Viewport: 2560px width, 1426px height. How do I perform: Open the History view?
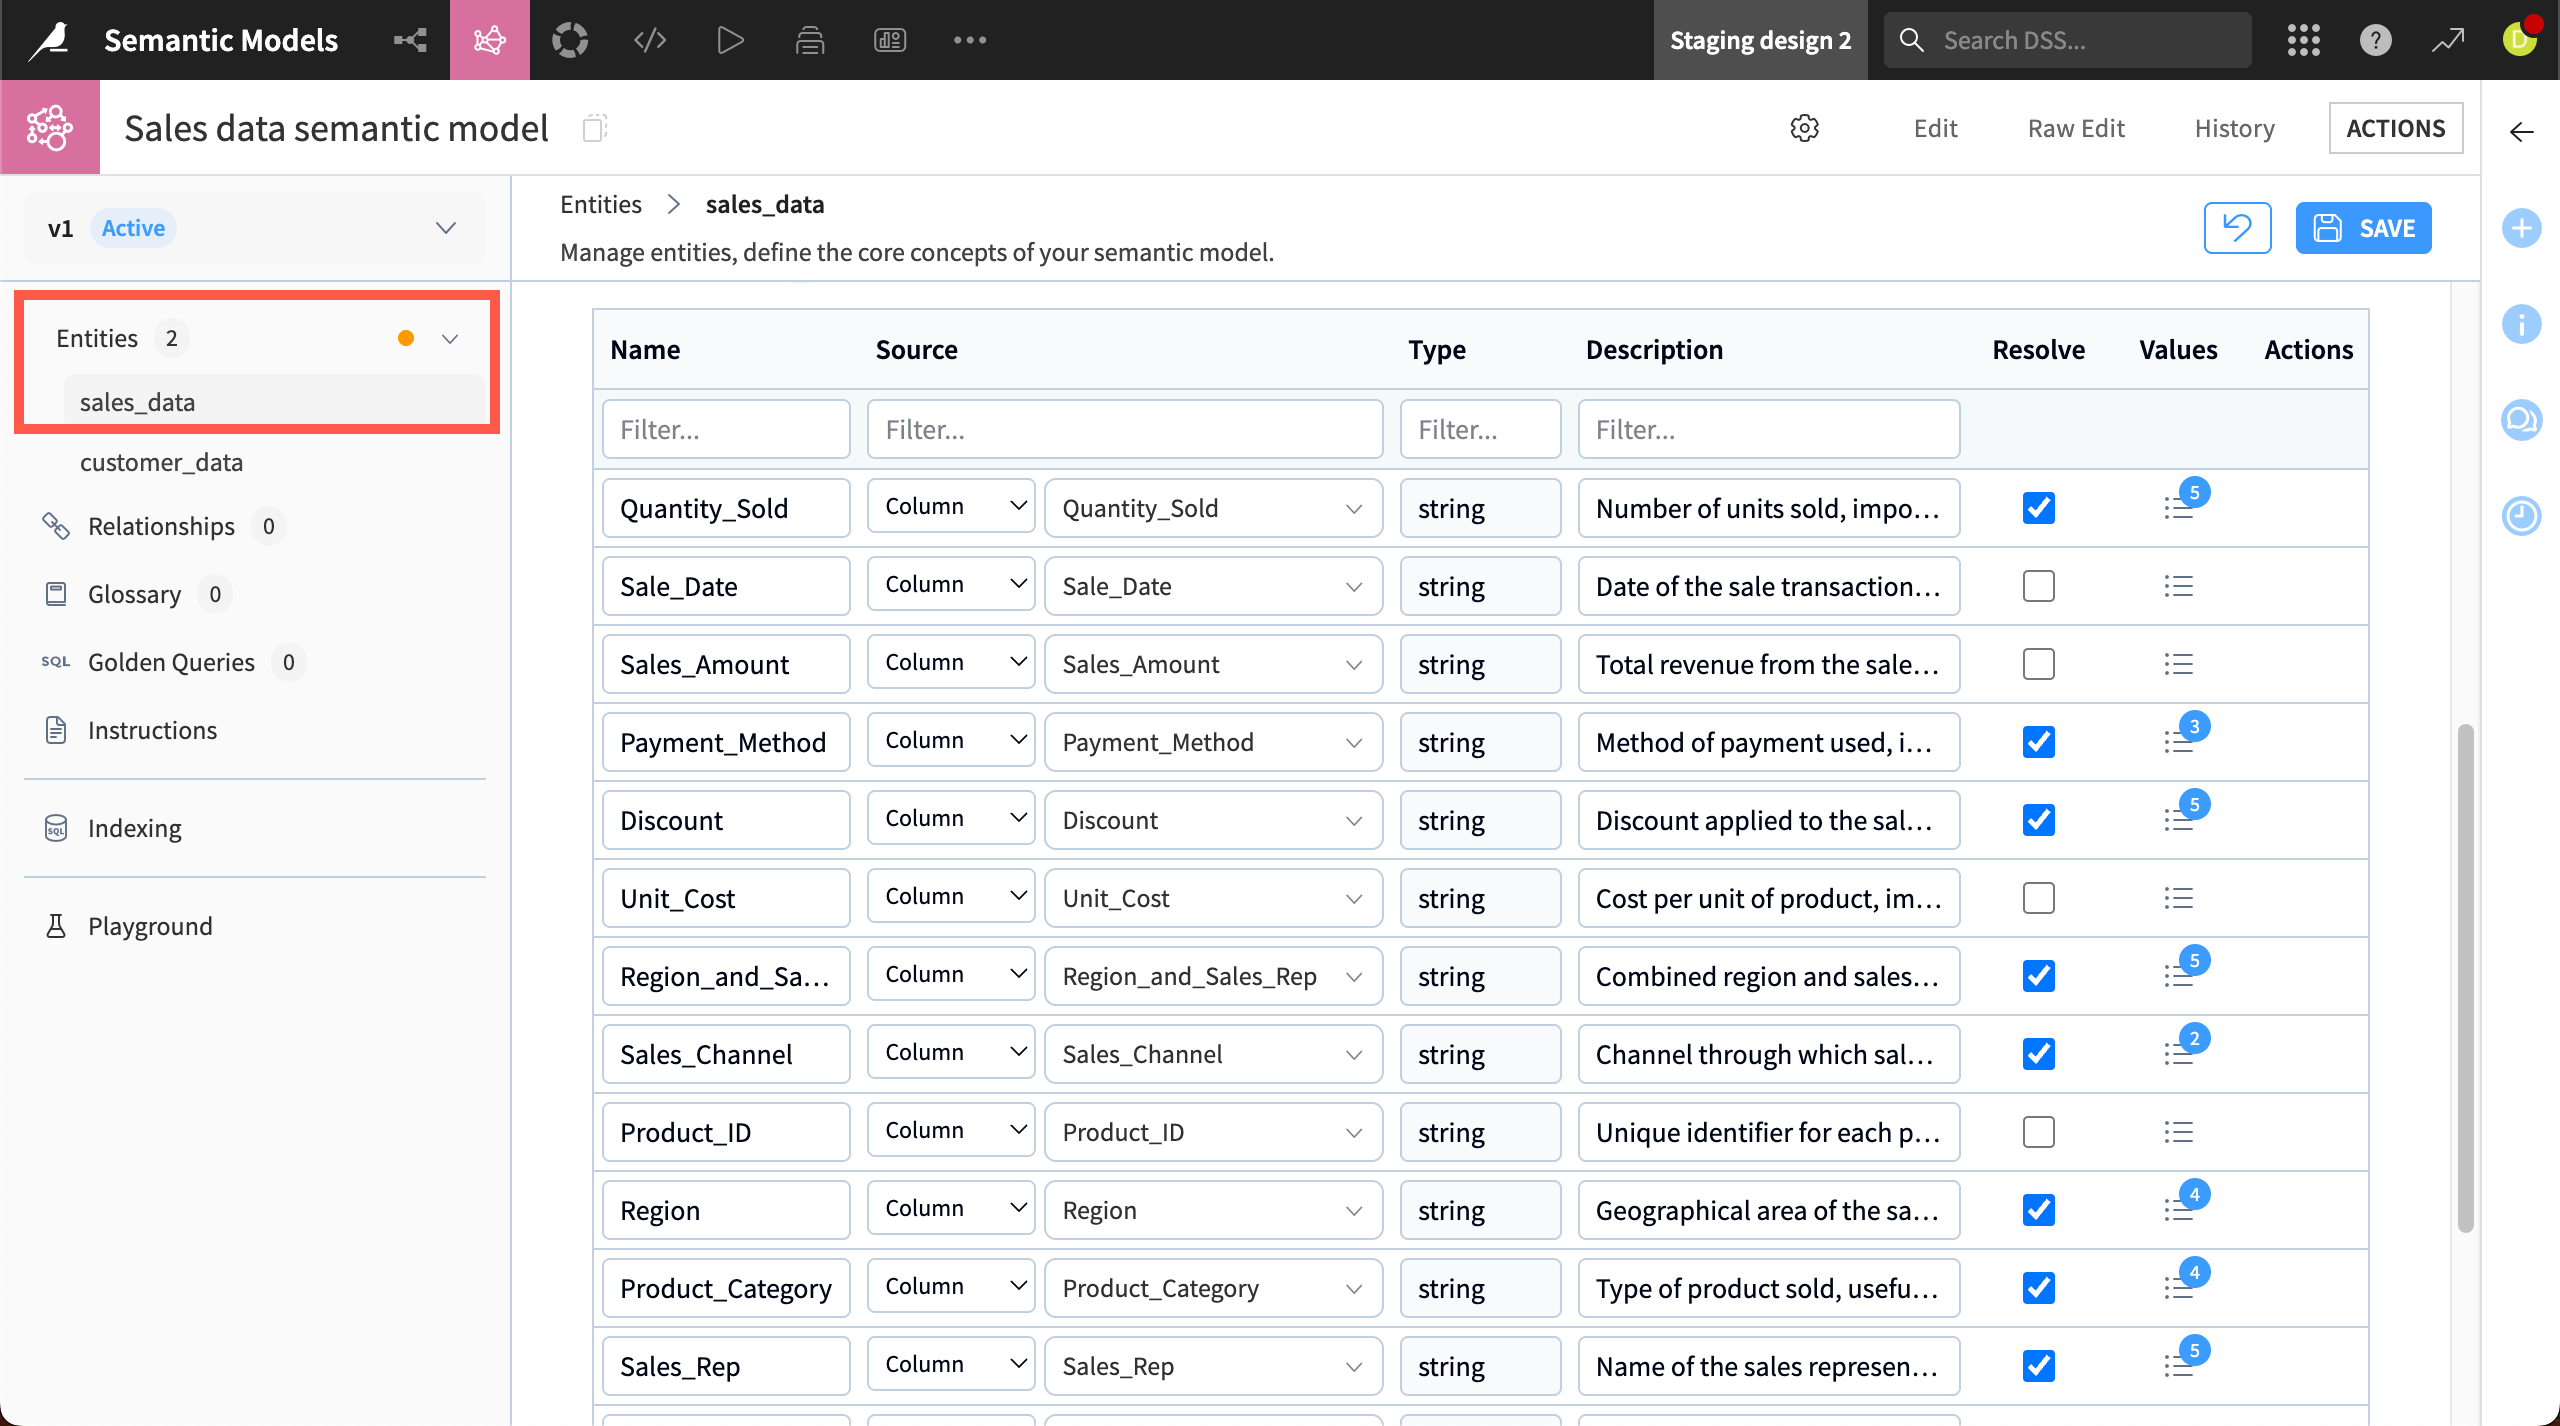[x=2233, y=127]
